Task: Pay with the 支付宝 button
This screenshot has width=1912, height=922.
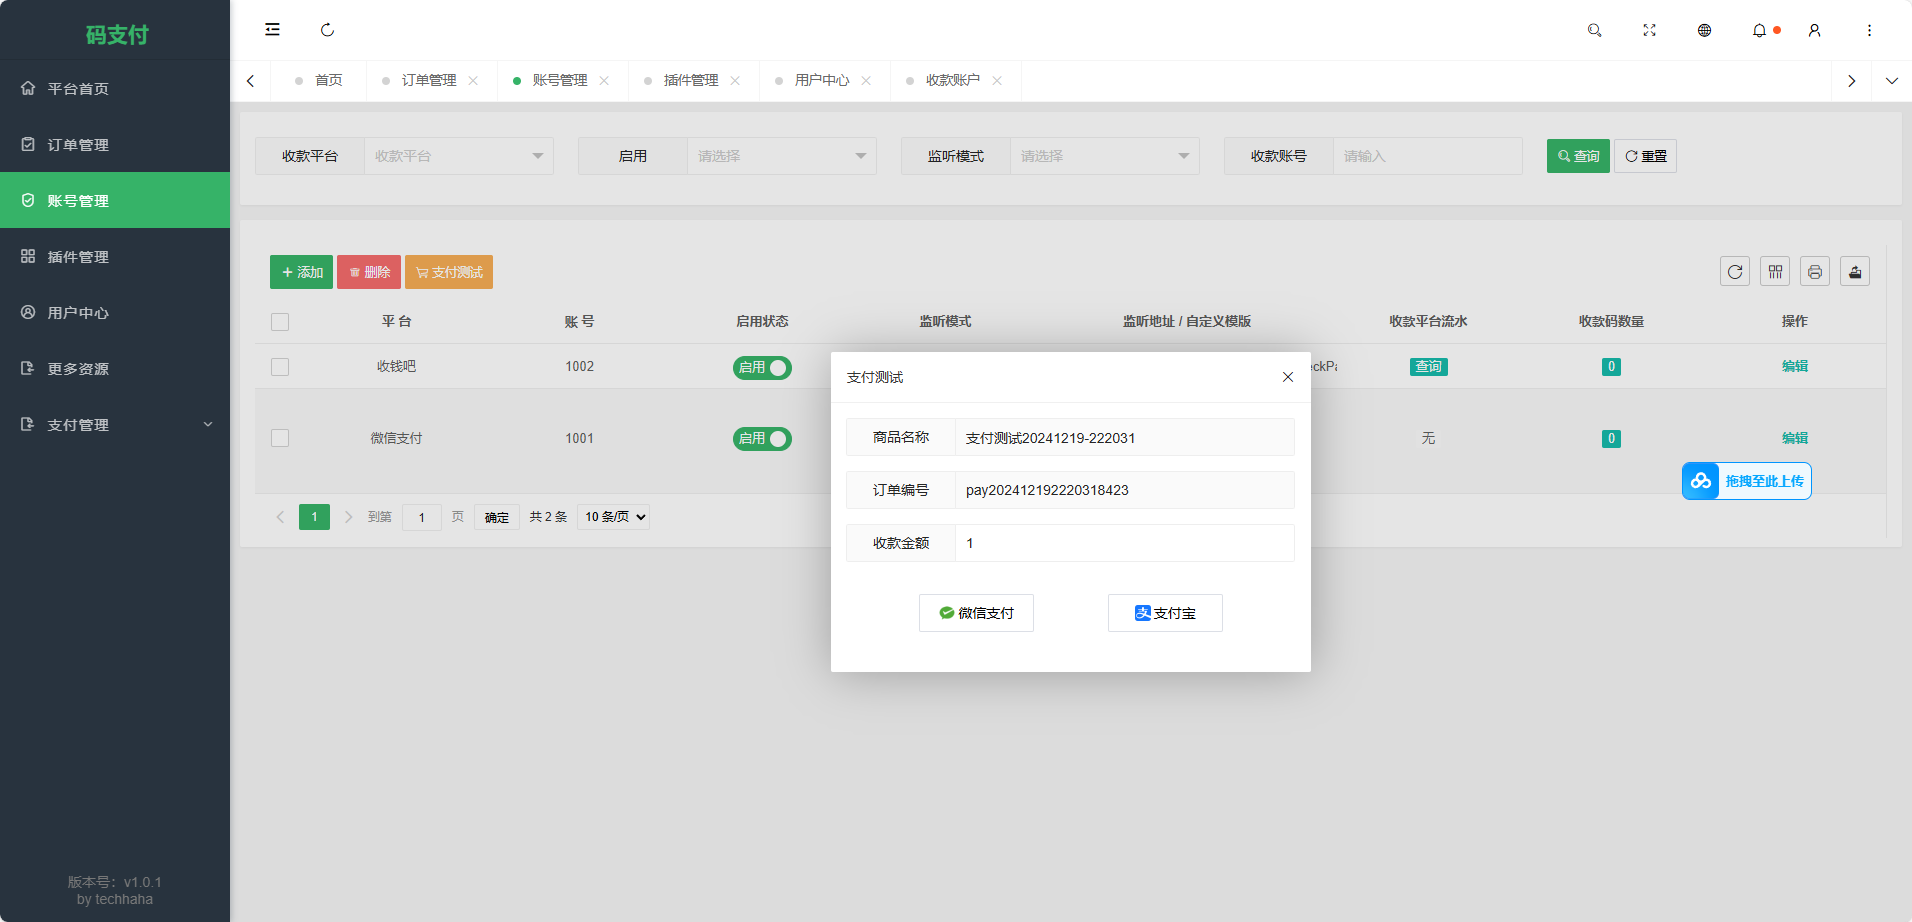Action: pos(1165,613)
